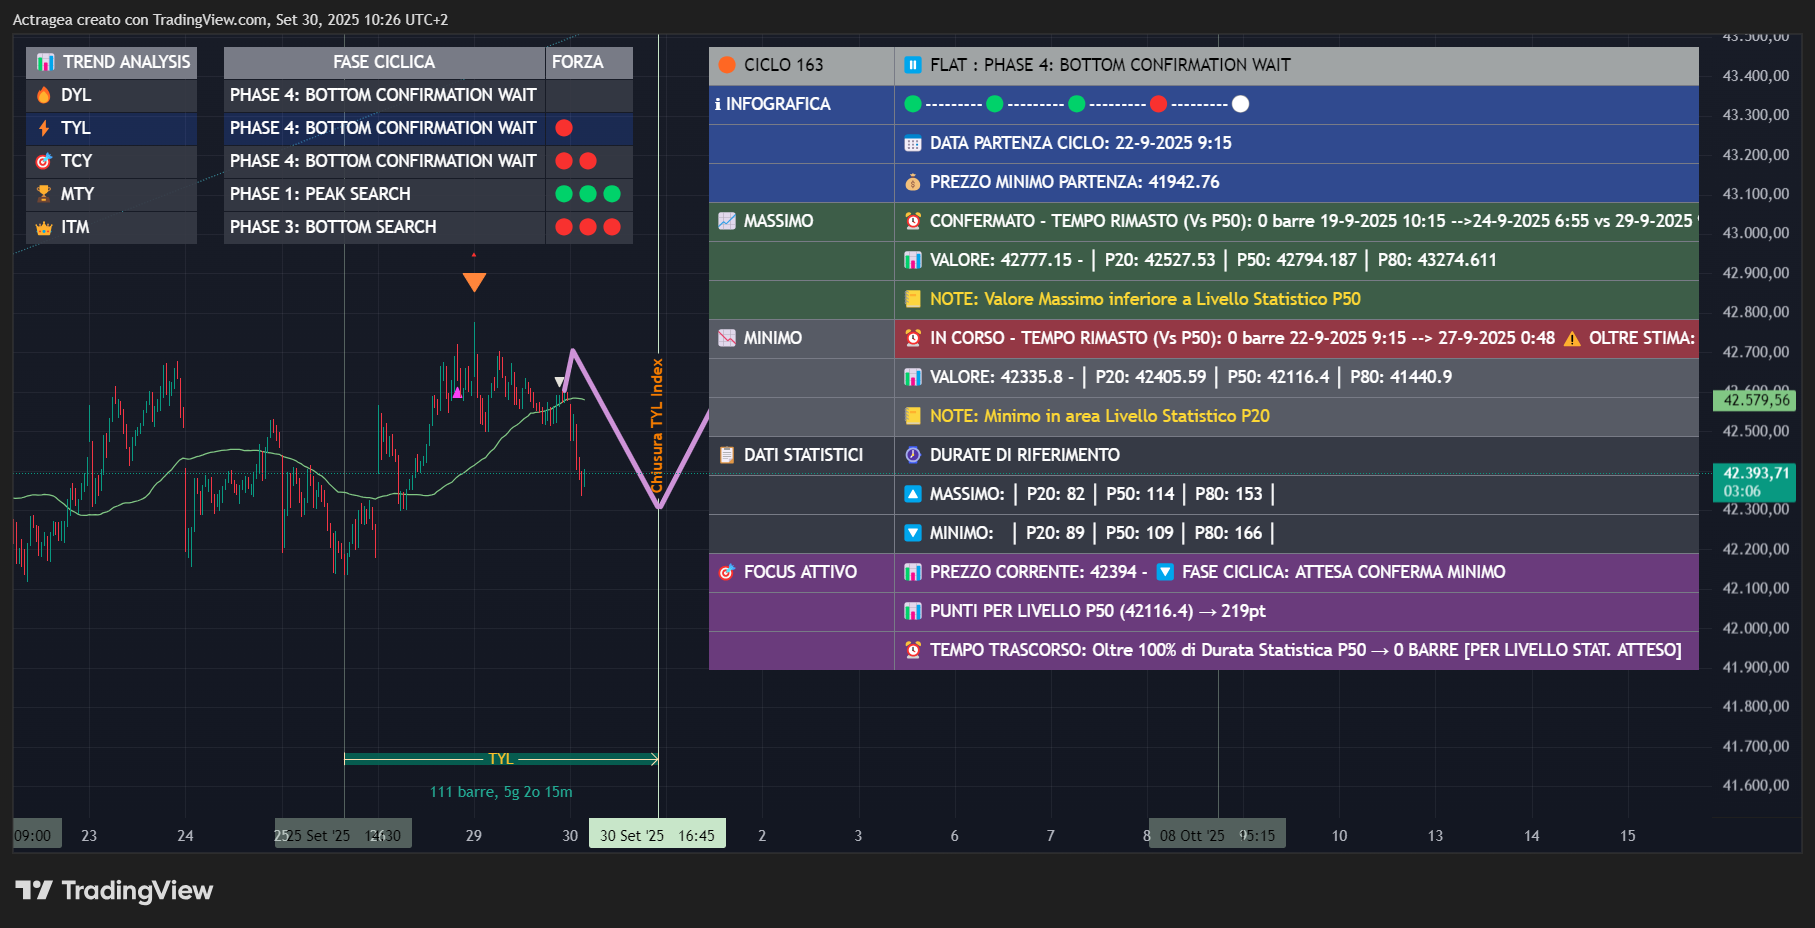1815x928 pixels.
Task: Click the alarm clock icon before IN CORSO
Action: click(913, 338)
